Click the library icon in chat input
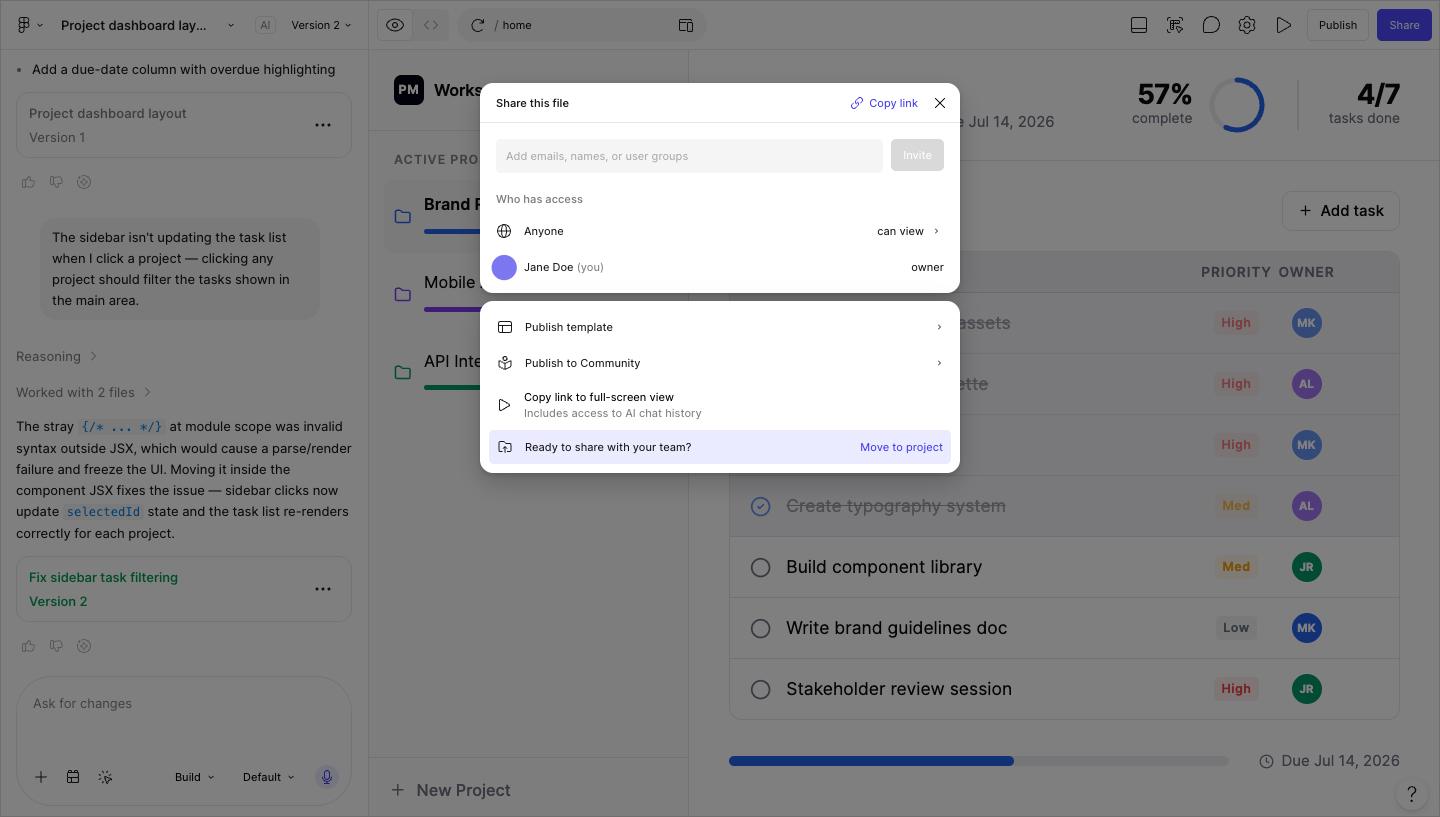This screenshot has height=817, width=1440. coord(73,777)
